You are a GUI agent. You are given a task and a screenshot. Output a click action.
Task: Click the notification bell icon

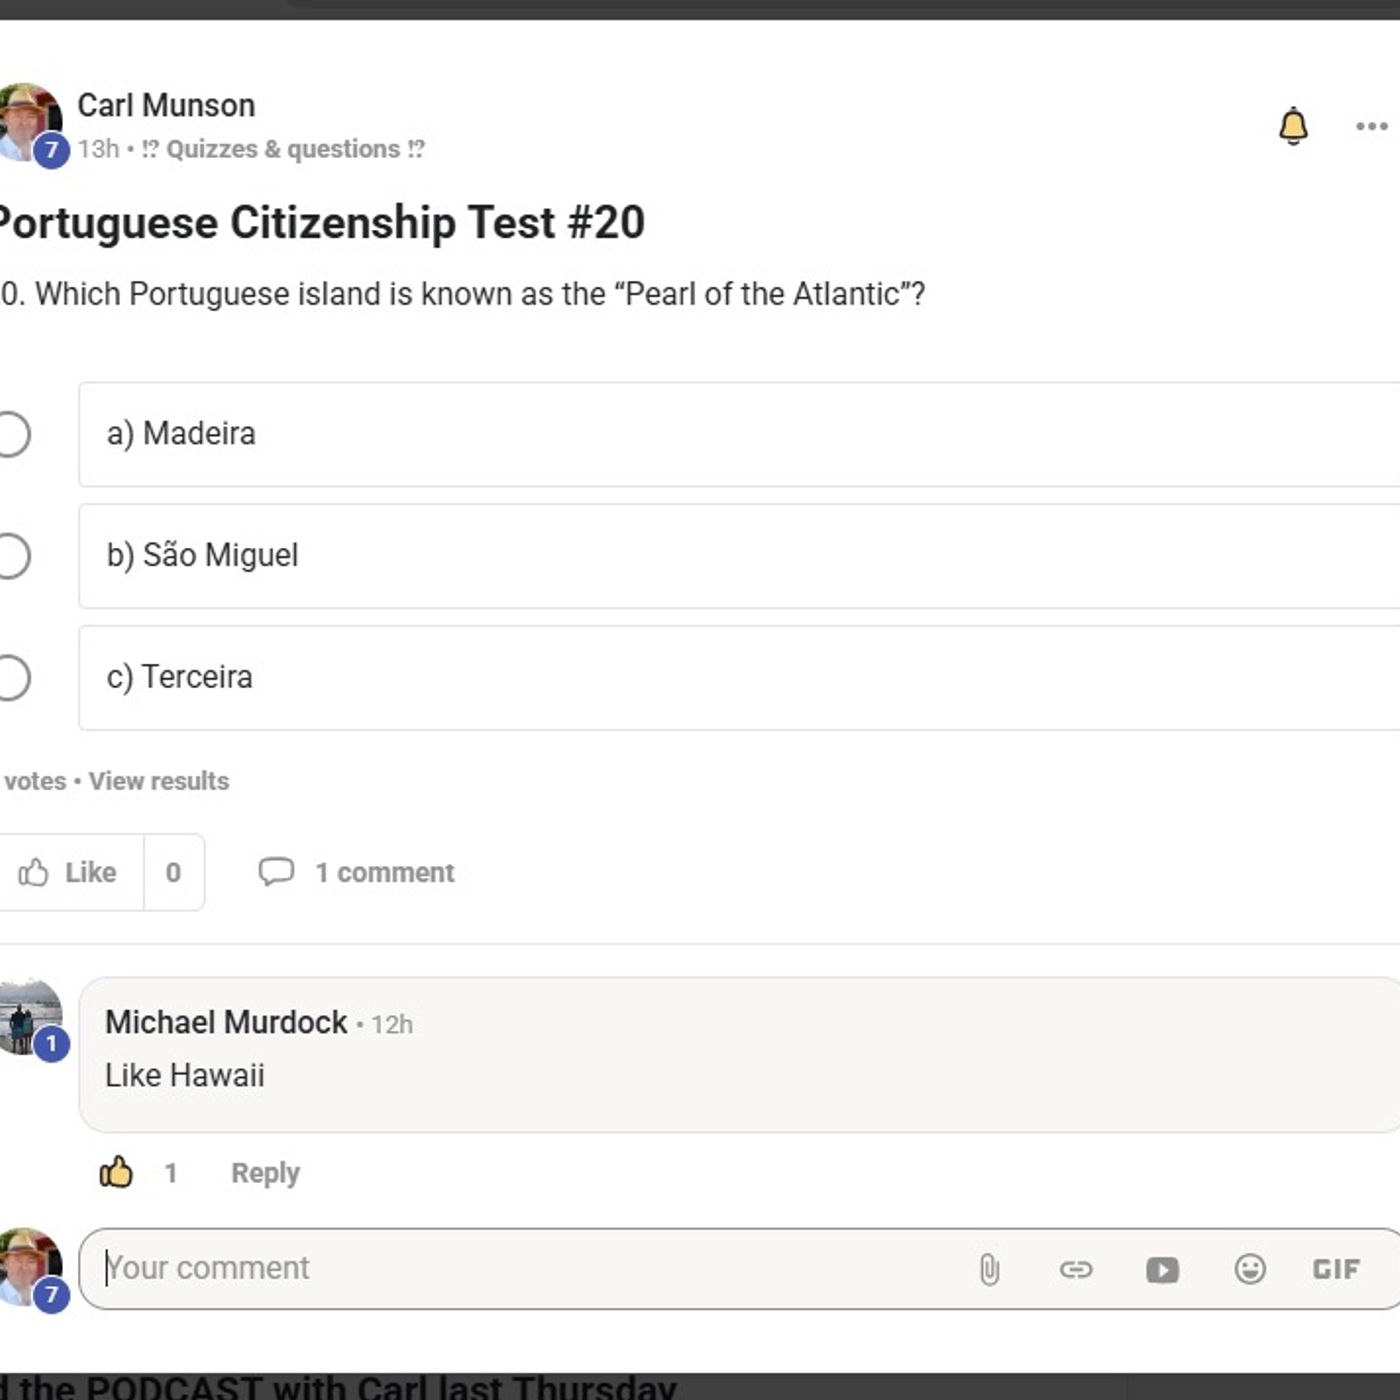(x=1292, y=126)
